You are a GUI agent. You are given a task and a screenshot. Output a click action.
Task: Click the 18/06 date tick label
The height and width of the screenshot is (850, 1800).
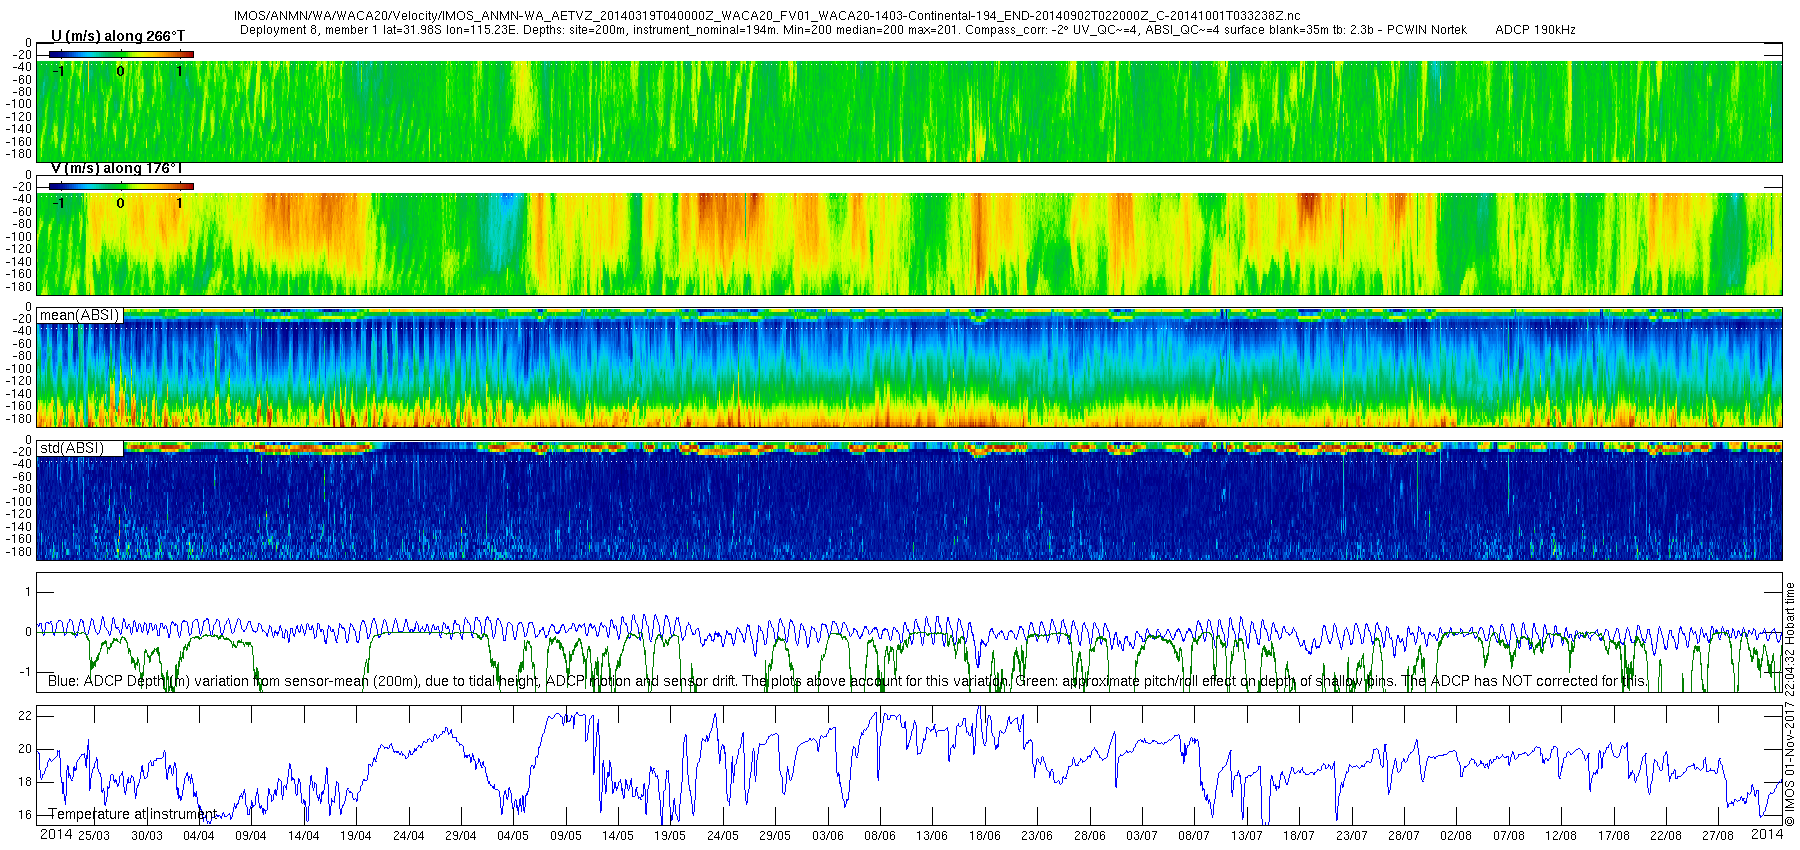coord(985,836)
